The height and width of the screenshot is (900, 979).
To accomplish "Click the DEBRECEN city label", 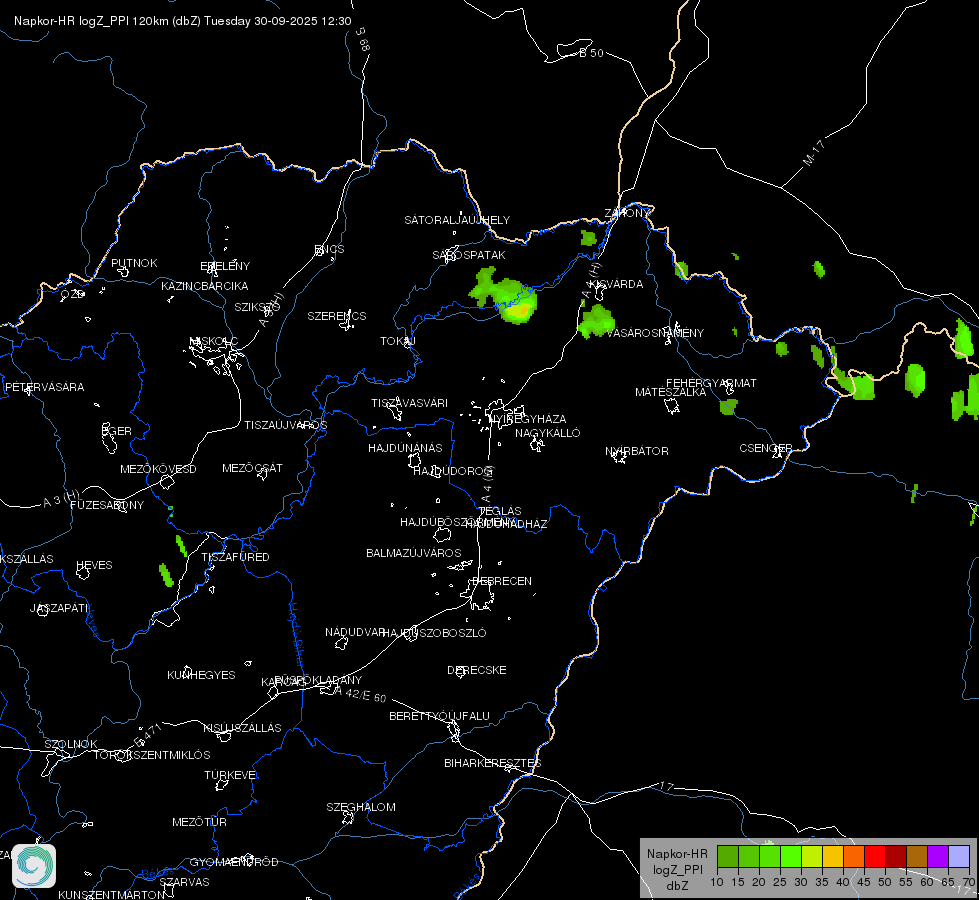I will [502, 581].
